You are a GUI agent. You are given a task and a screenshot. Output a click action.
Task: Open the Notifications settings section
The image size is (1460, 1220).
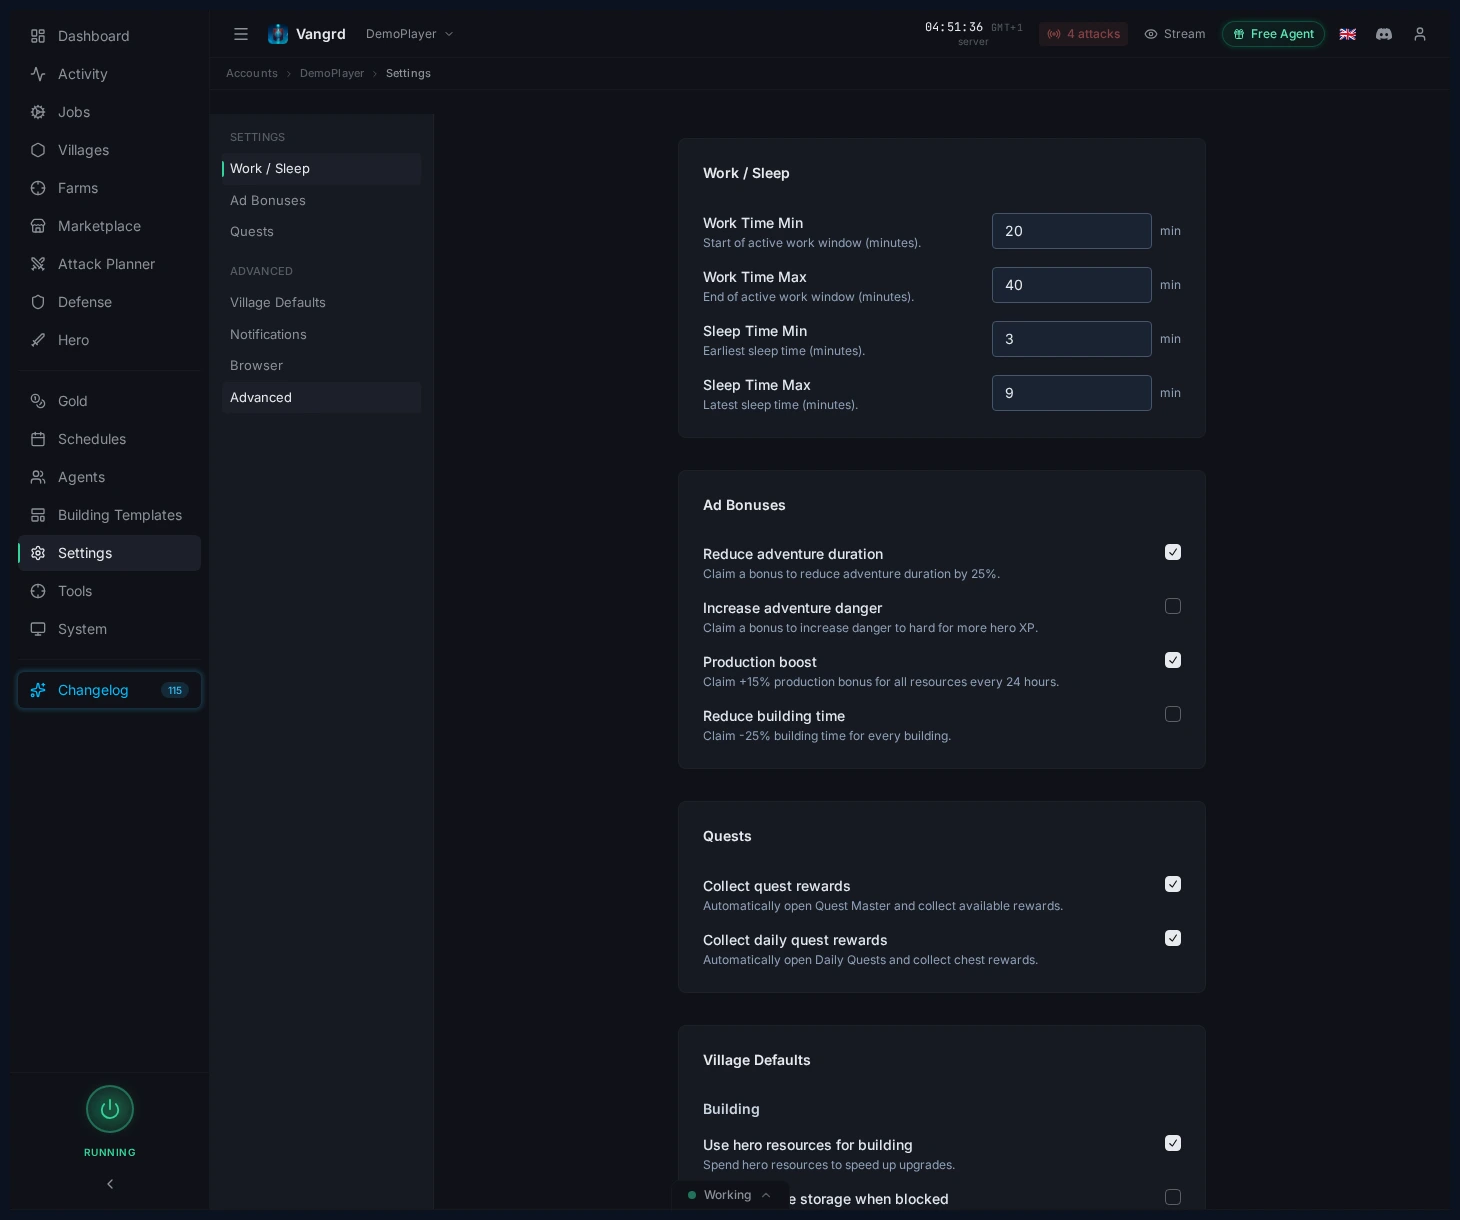268,334
